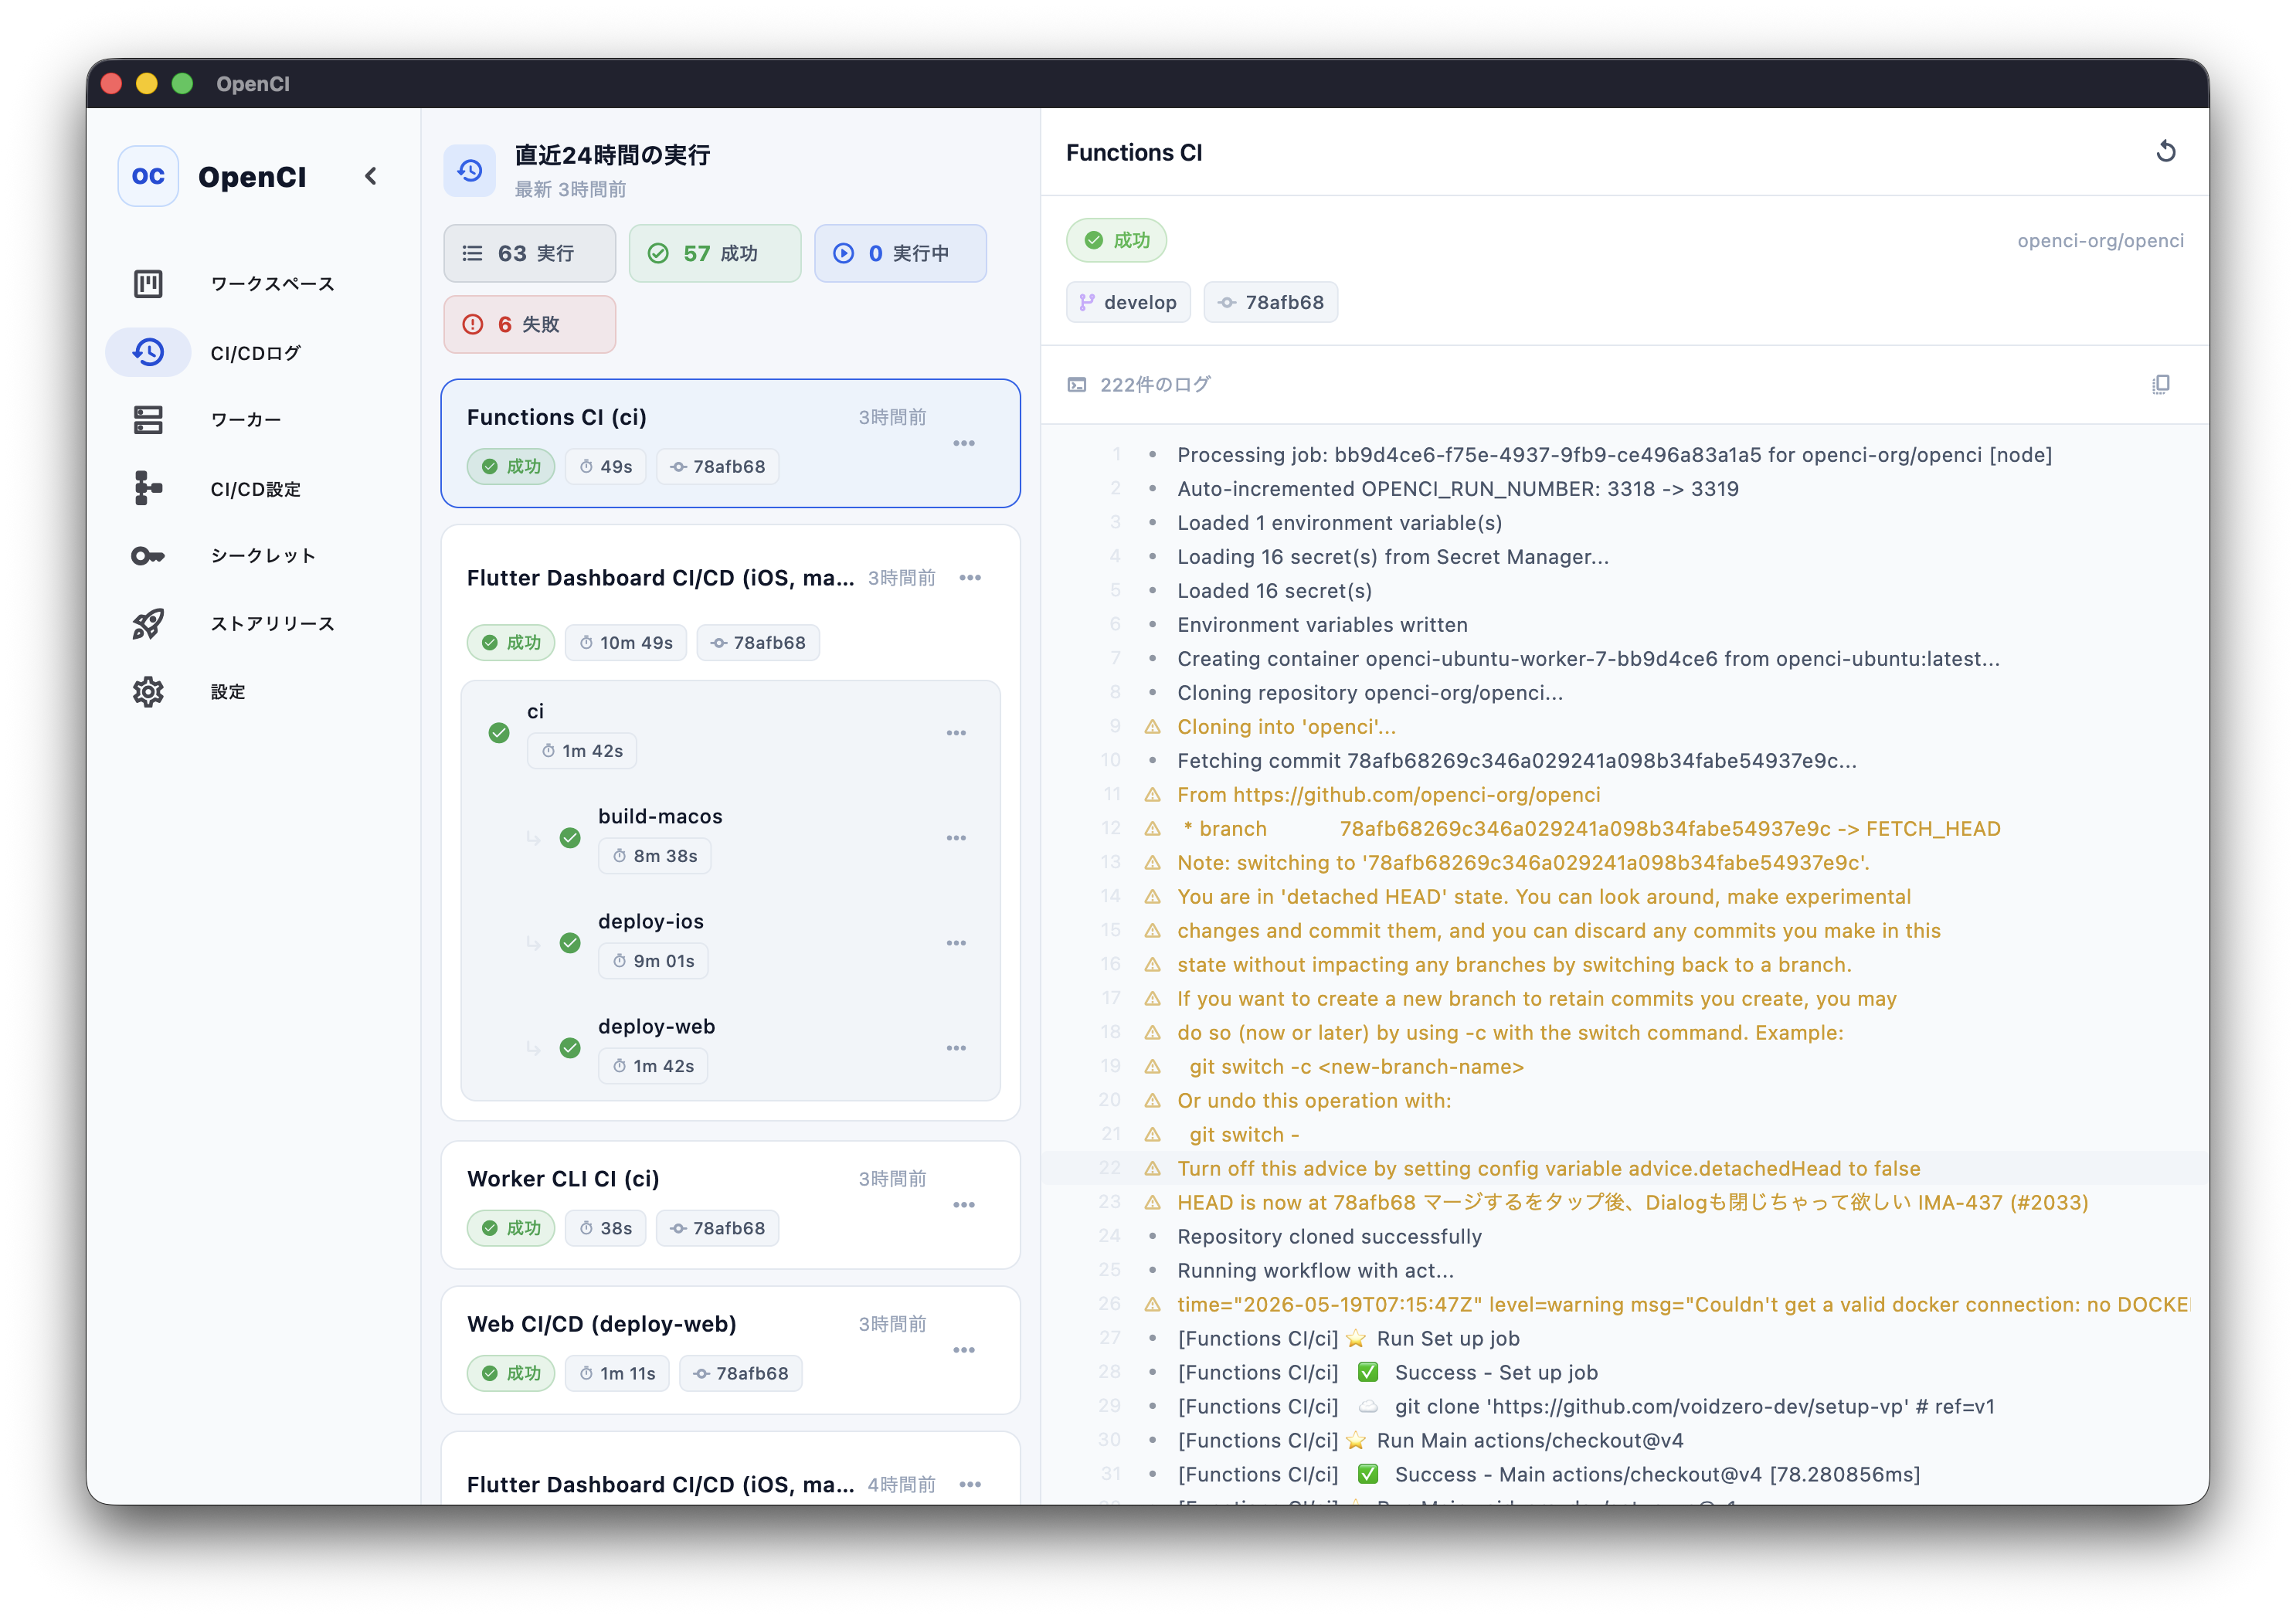Image resolution: width=2296 pixels, height=1619 pixels.
Task: Select the ci job row
Action: tap(731, 733)
